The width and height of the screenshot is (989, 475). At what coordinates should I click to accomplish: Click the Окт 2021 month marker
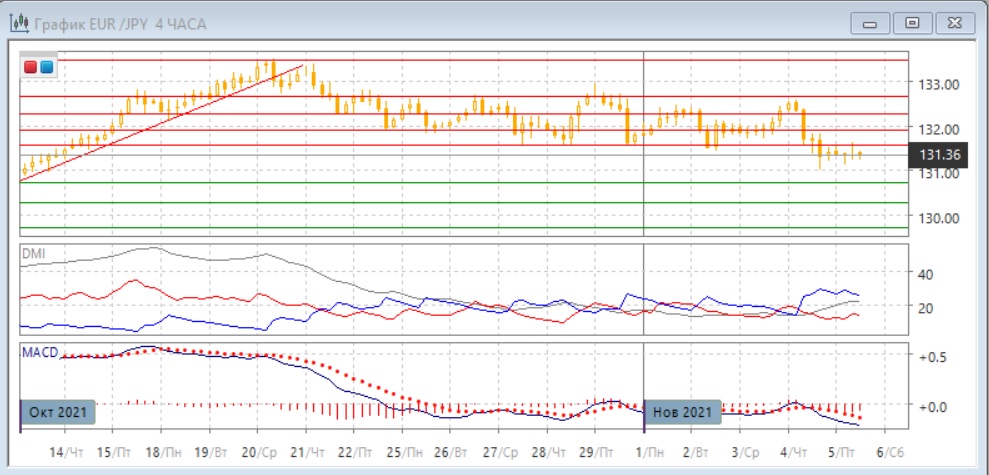tap(58, 412)
